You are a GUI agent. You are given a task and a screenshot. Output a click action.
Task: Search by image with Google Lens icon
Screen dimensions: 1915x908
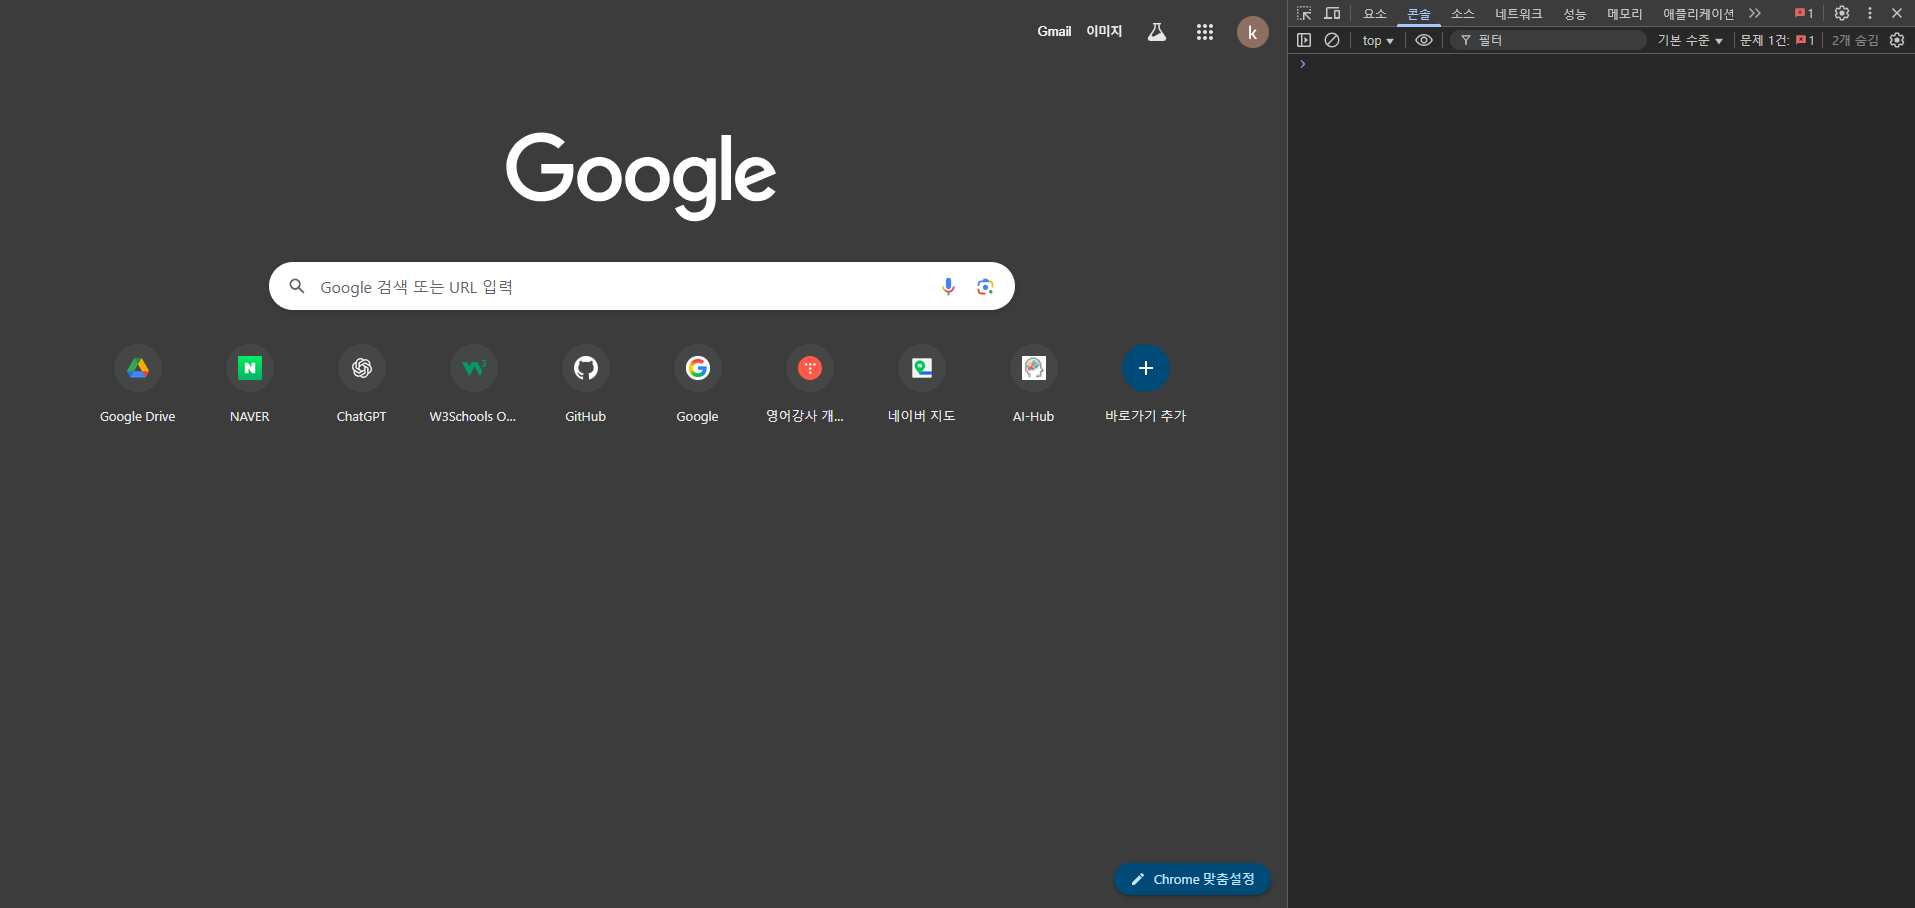[x=985, y=287]
